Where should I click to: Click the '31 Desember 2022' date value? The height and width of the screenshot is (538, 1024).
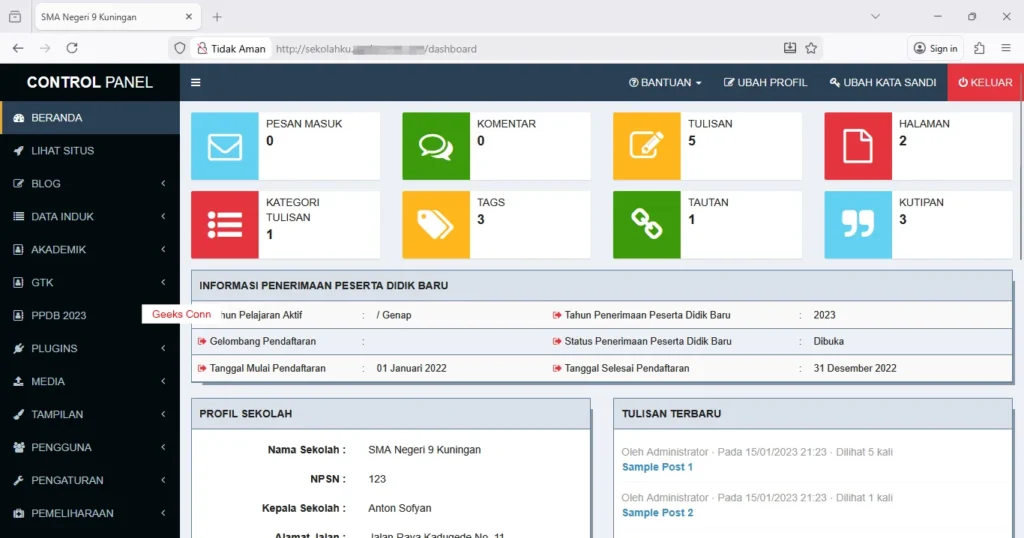pos(855,368)
